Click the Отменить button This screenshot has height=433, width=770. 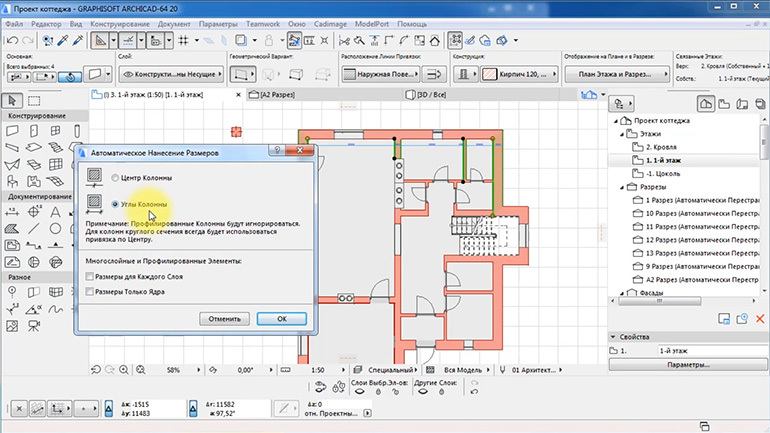pos(223,318)
